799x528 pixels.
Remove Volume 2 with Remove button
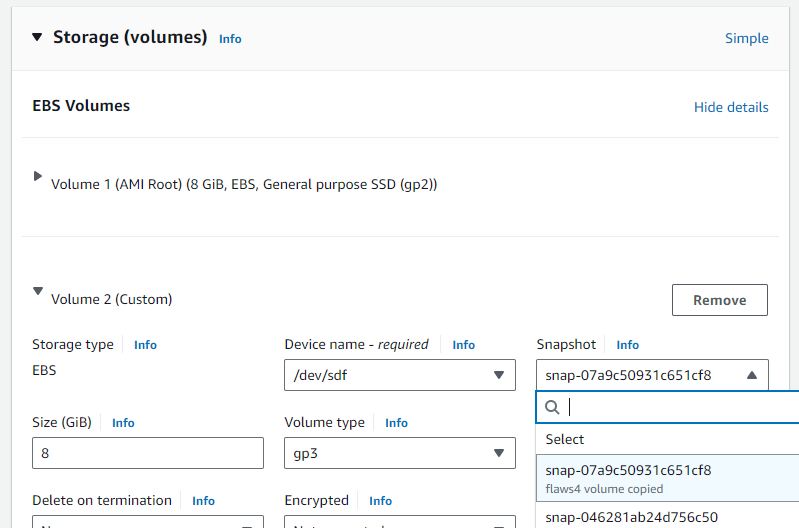719,300
